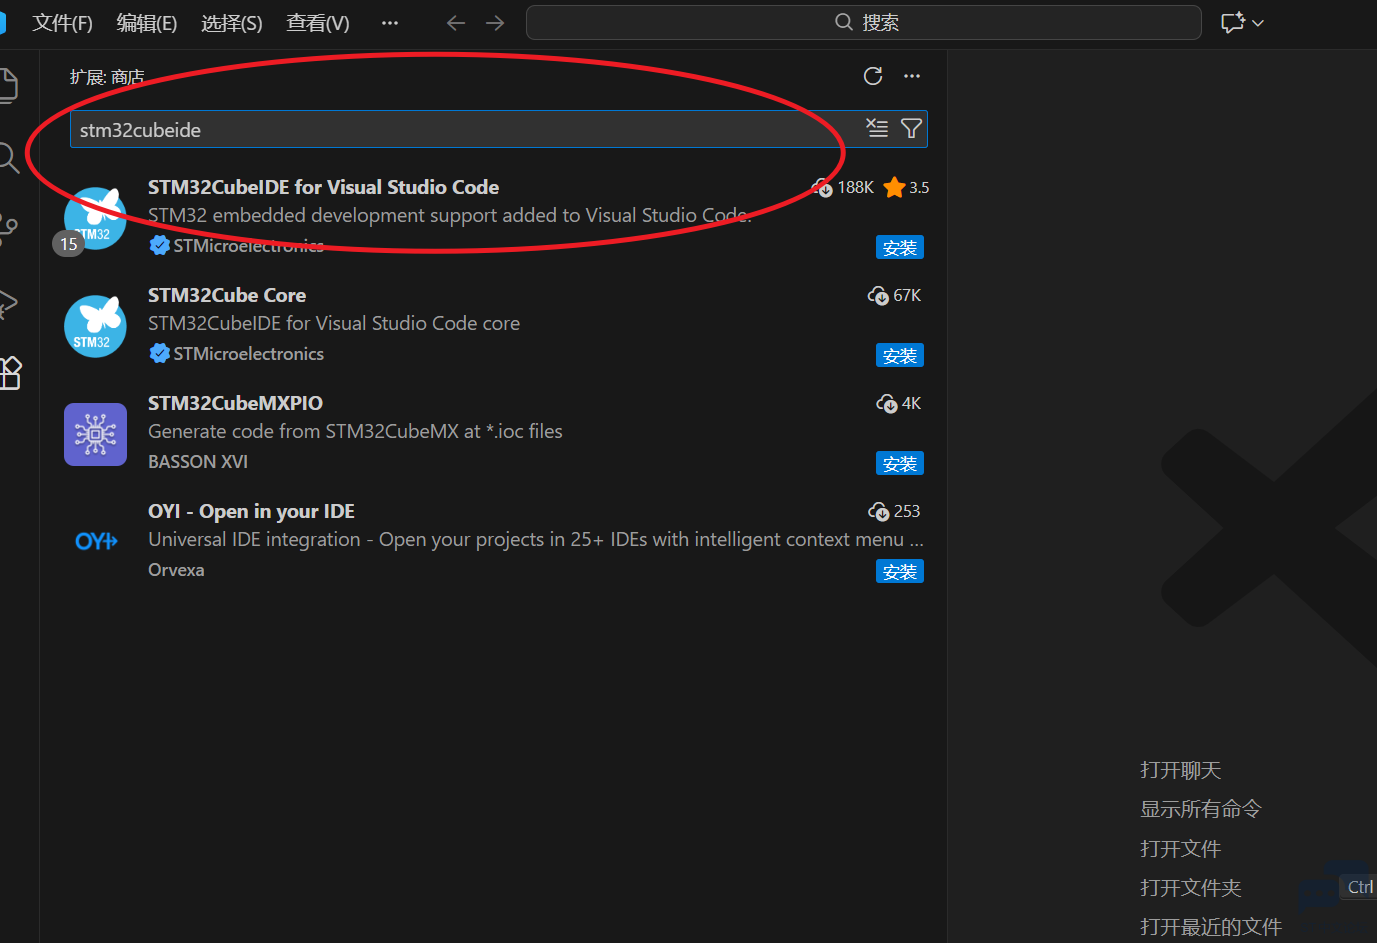Click the extension pack badge 15
The width and height of the screenshot is (1377, 943).
(x=68, y=244)
